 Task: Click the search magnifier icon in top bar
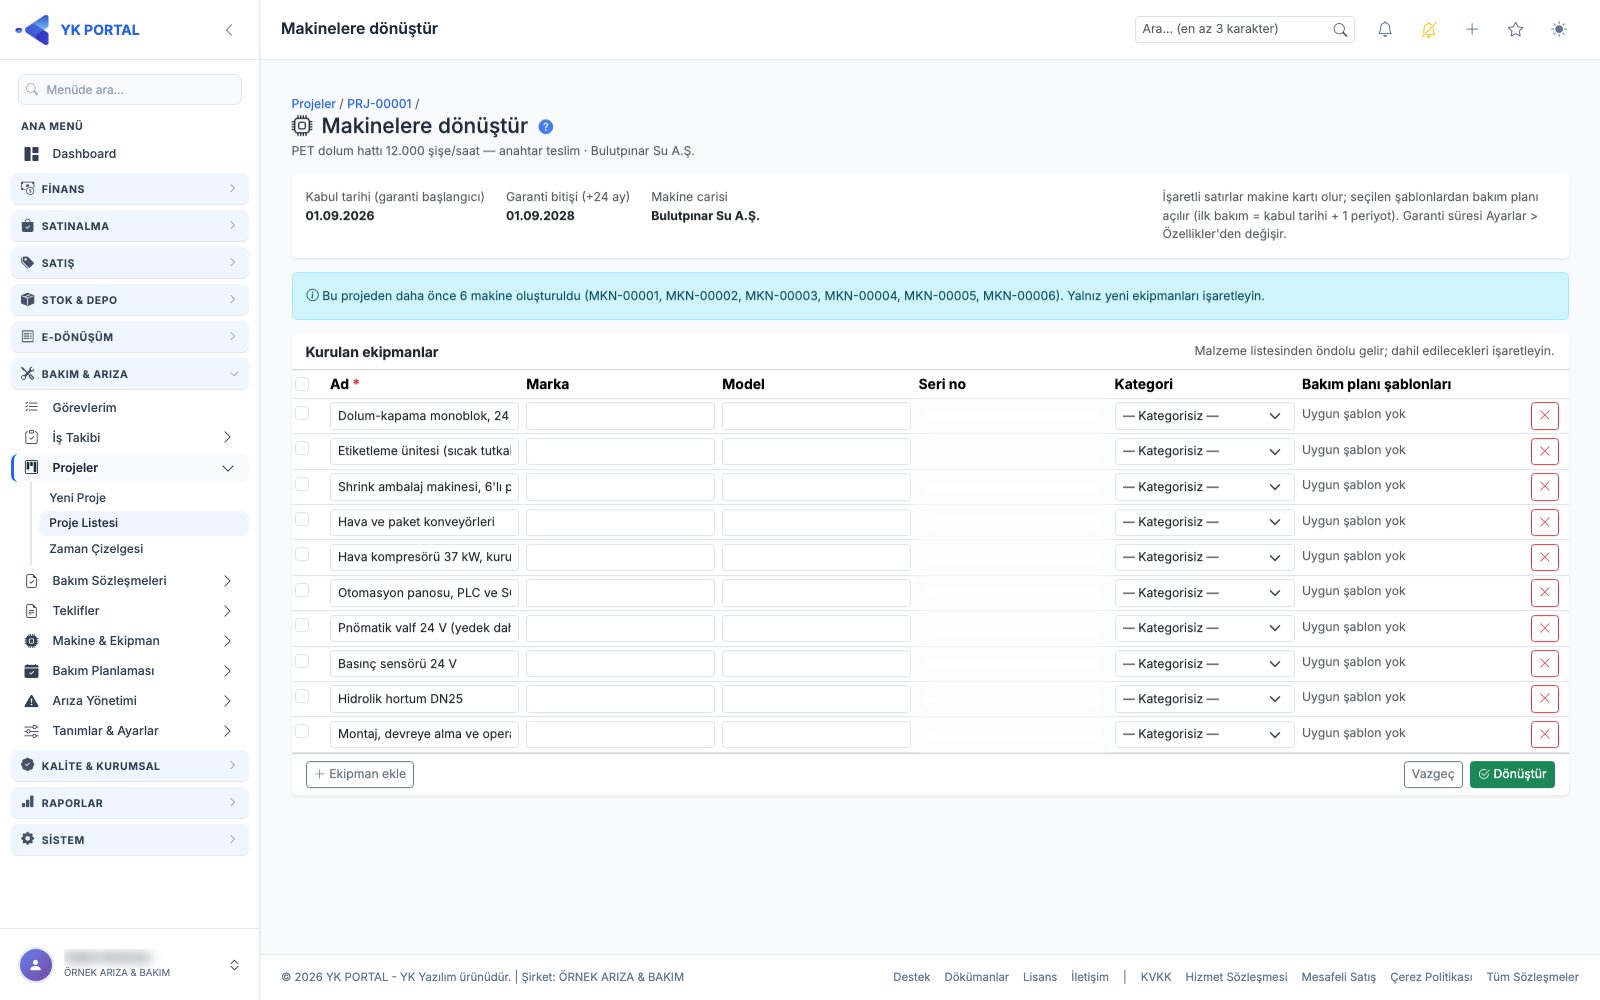coord(1340,30)
